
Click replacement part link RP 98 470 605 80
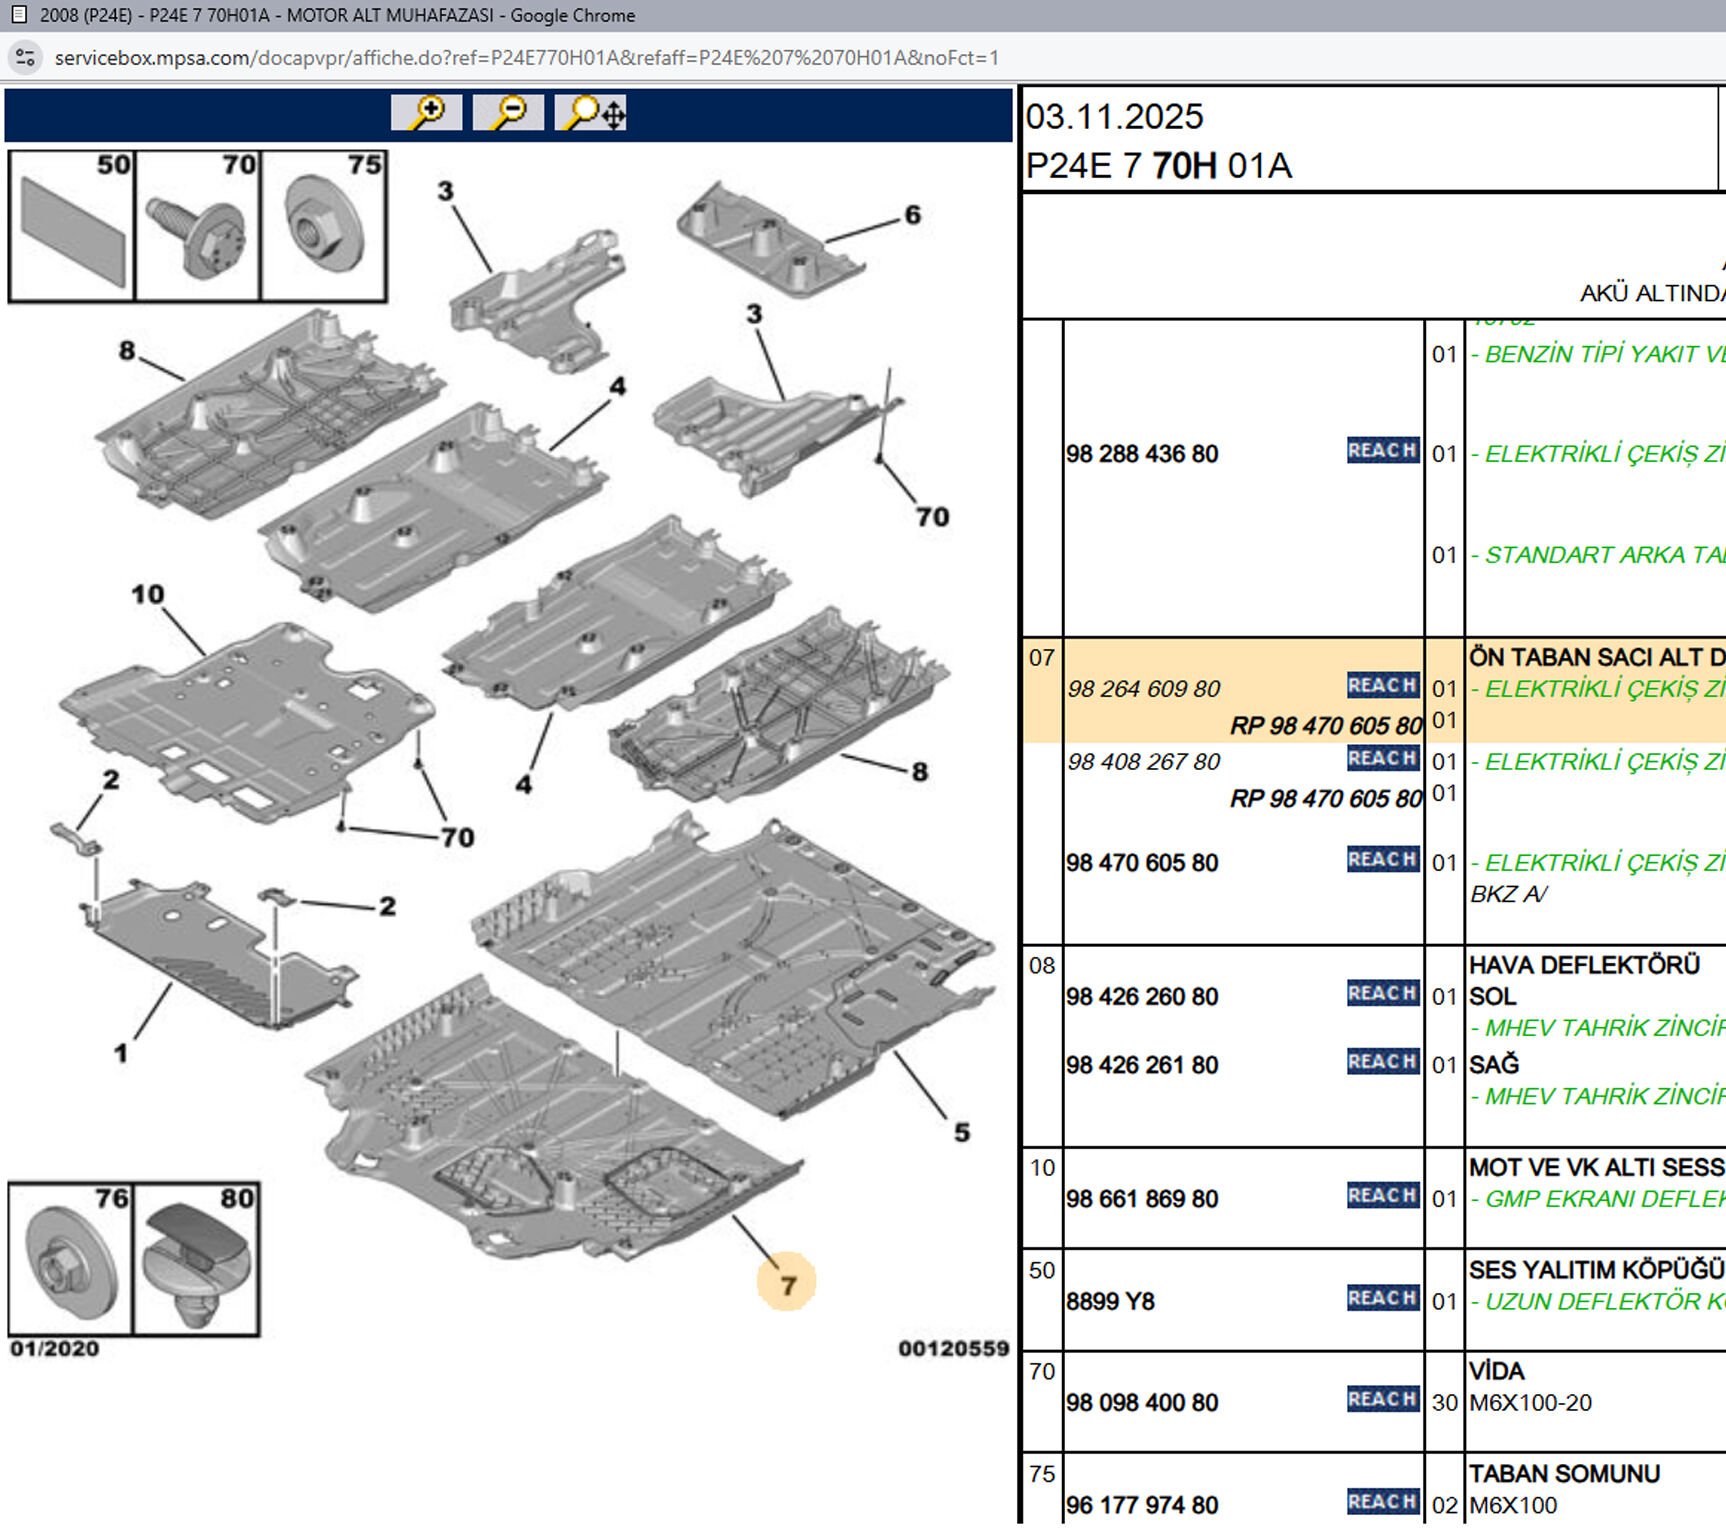point(1325,726)
